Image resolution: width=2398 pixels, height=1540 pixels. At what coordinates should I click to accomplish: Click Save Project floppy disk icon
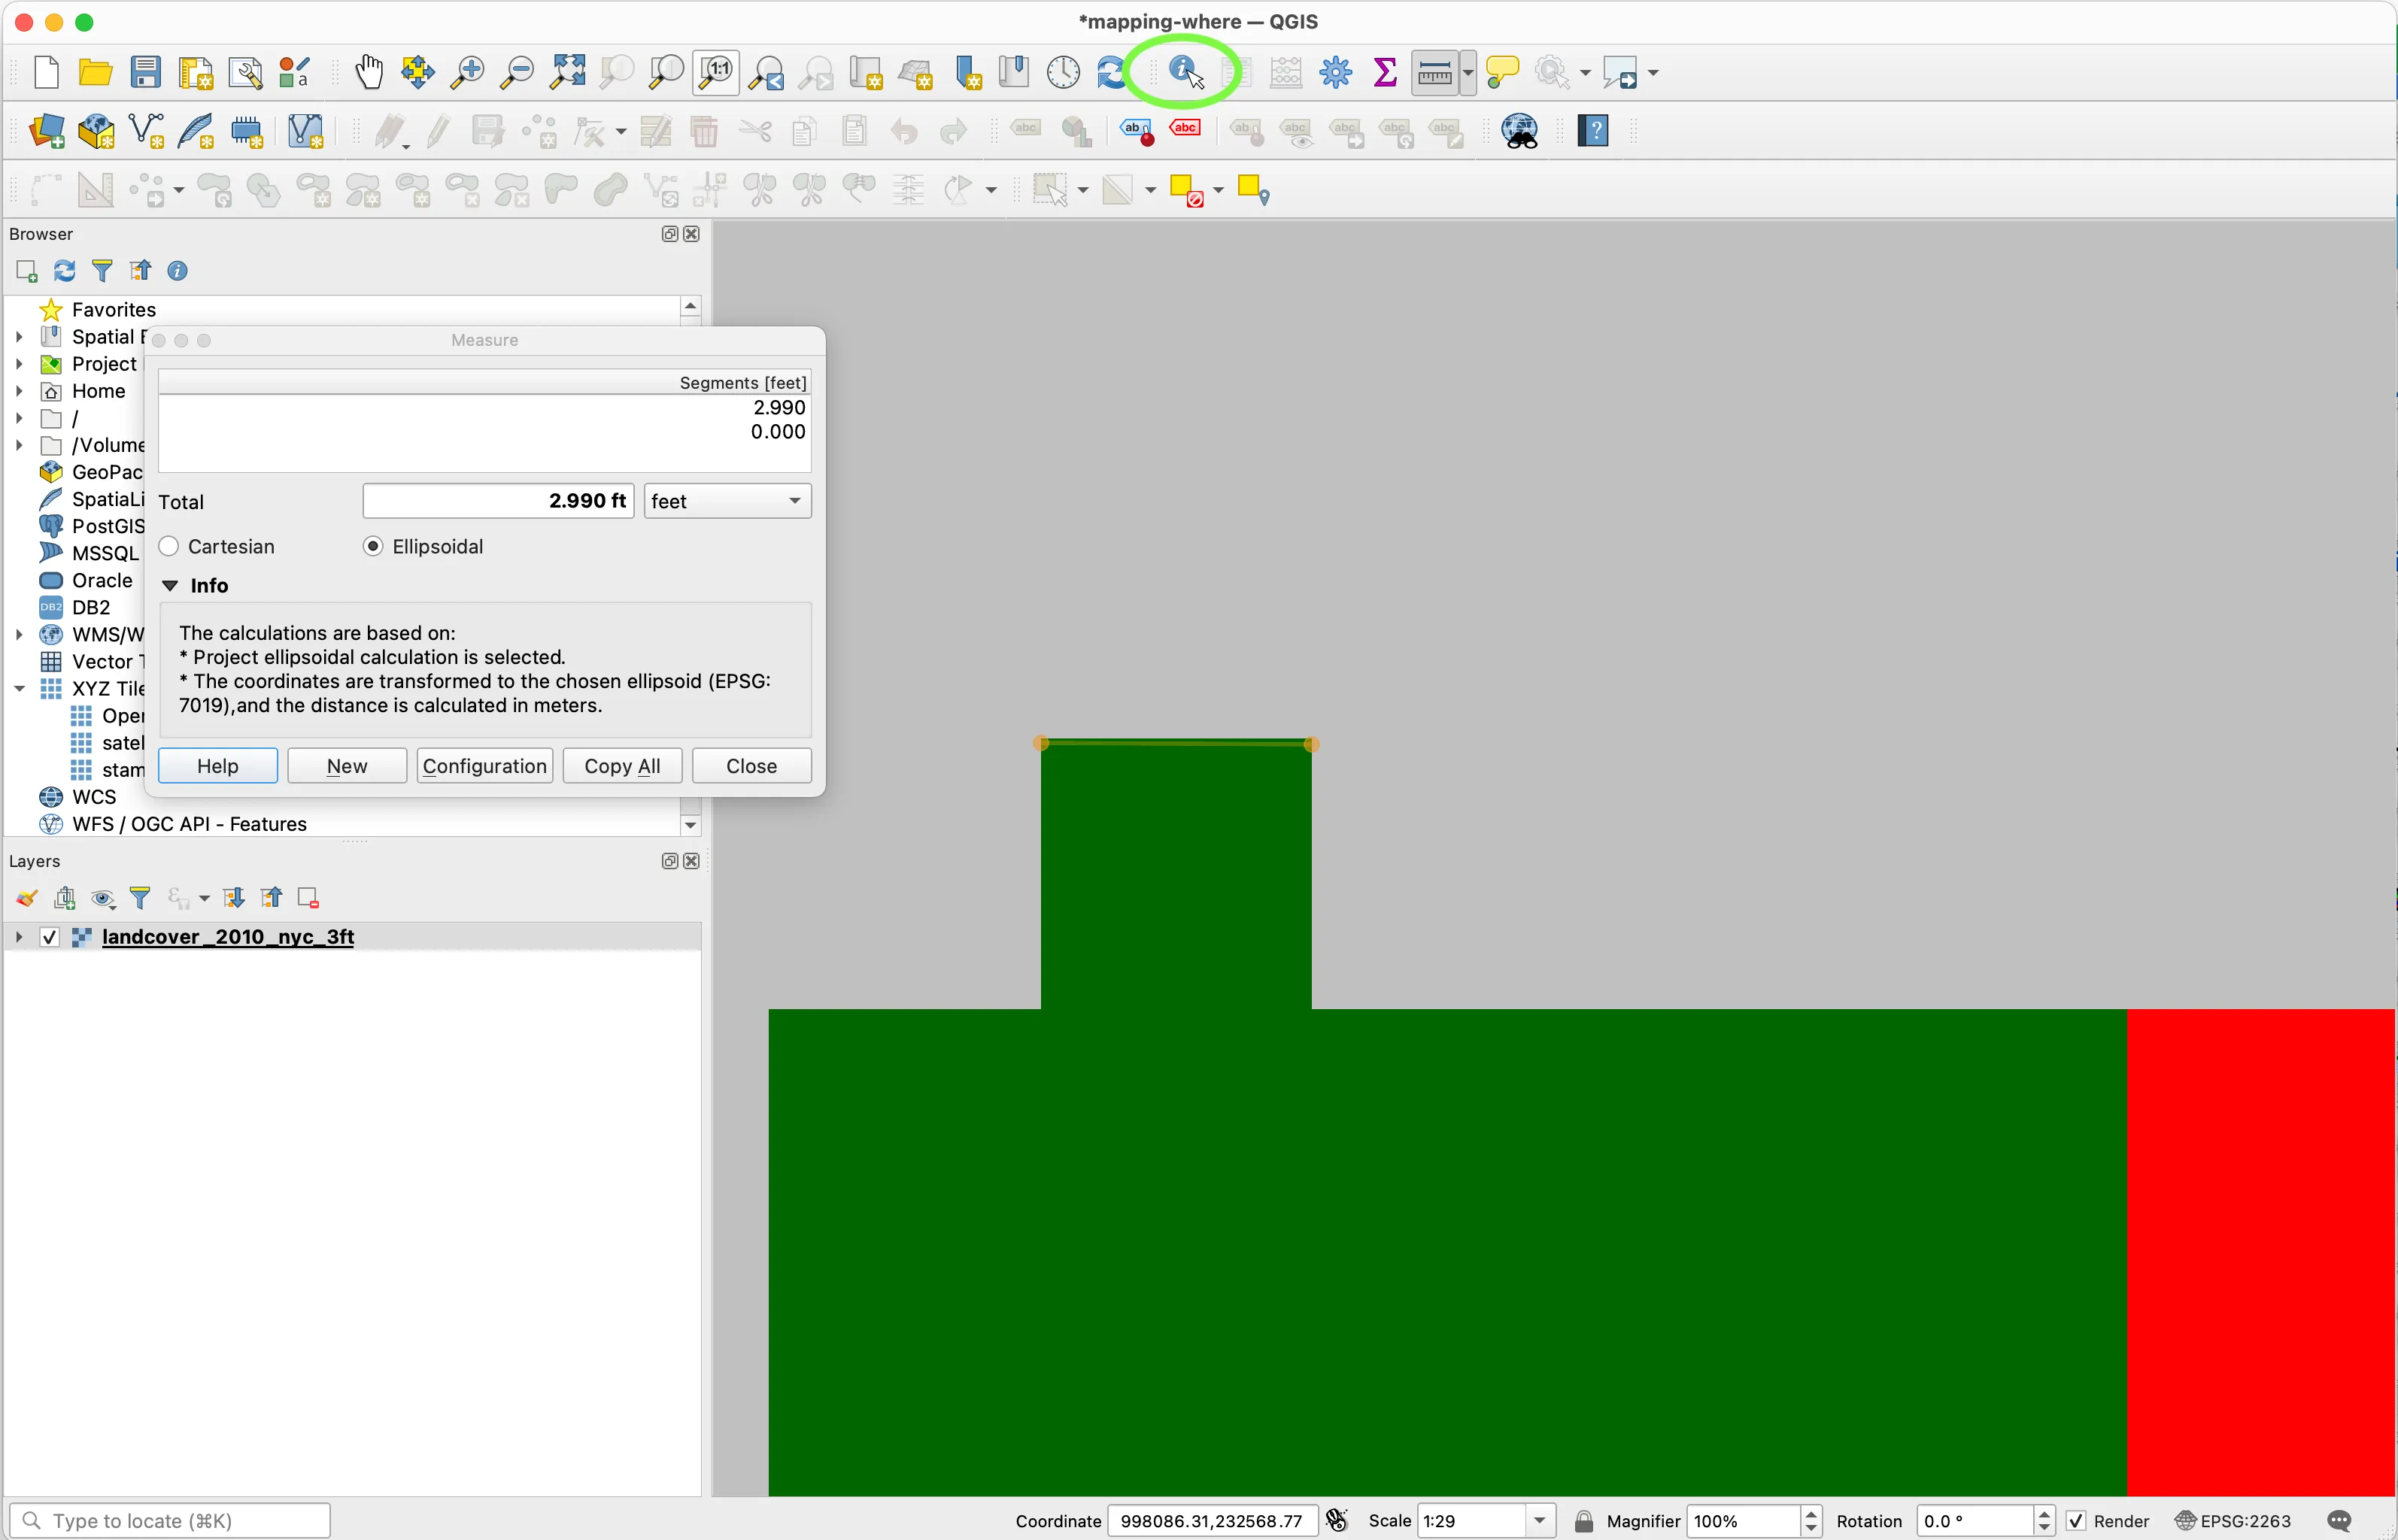[146, 72]
